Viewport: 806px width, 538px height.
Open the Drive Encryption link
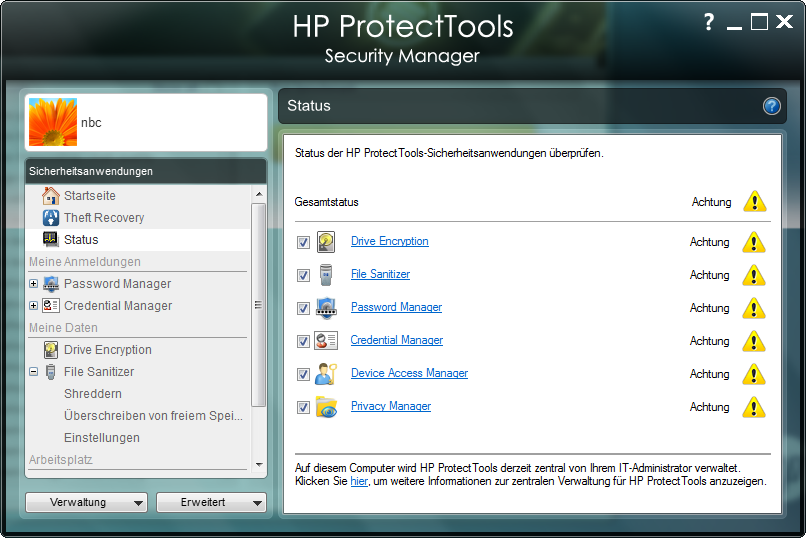coord(390,241)
